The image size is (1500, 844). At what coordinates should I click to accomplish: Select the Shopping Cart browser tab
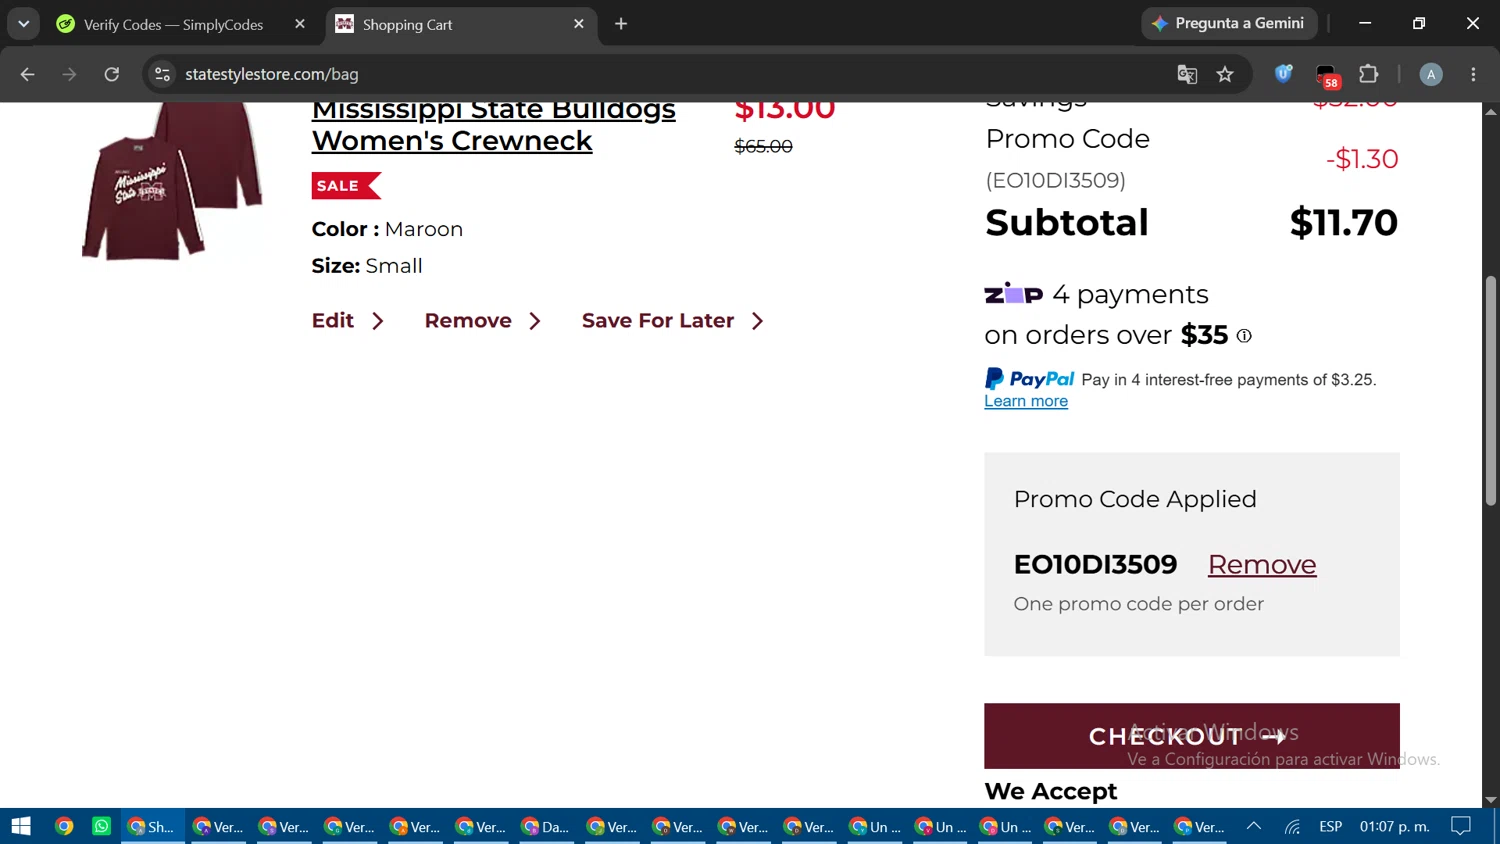[460, 24]
